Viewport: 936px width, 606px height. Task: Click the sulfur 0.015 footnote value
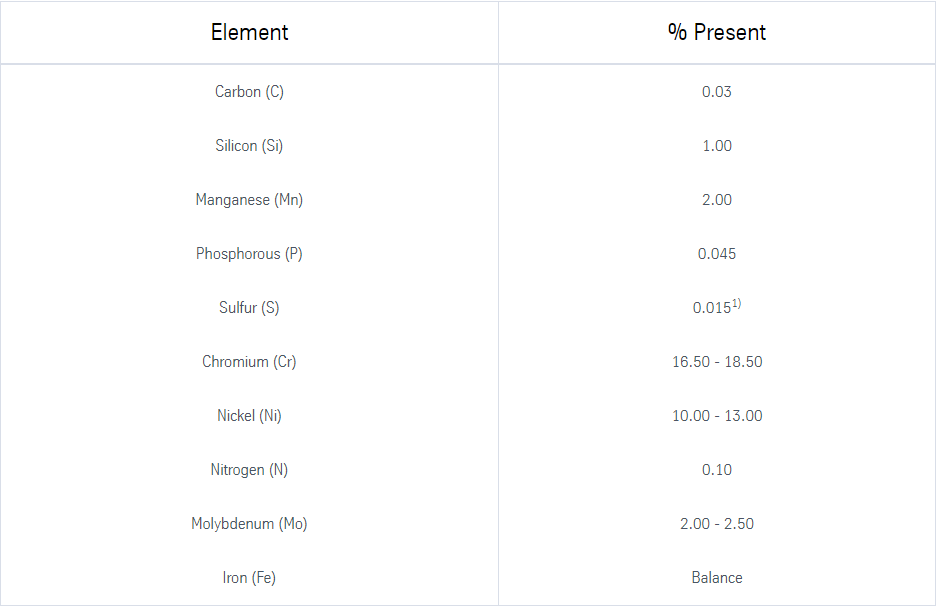[x=715, y=308]
